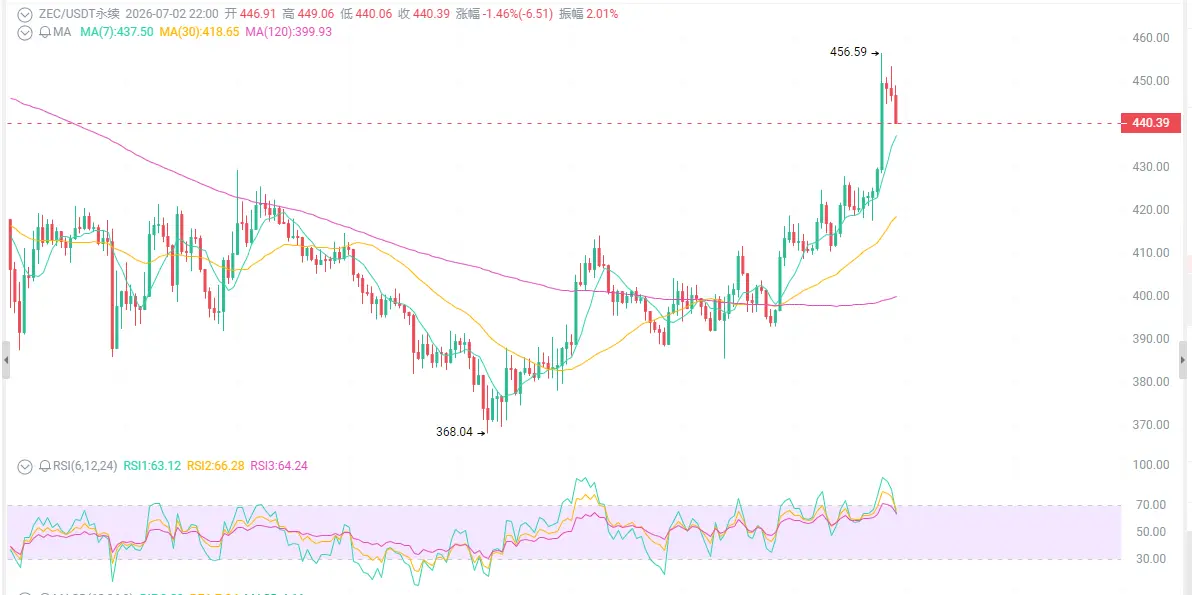Click the 70.00 RSI axis label
The image size is (1192, 595).
coord(1152,505)
